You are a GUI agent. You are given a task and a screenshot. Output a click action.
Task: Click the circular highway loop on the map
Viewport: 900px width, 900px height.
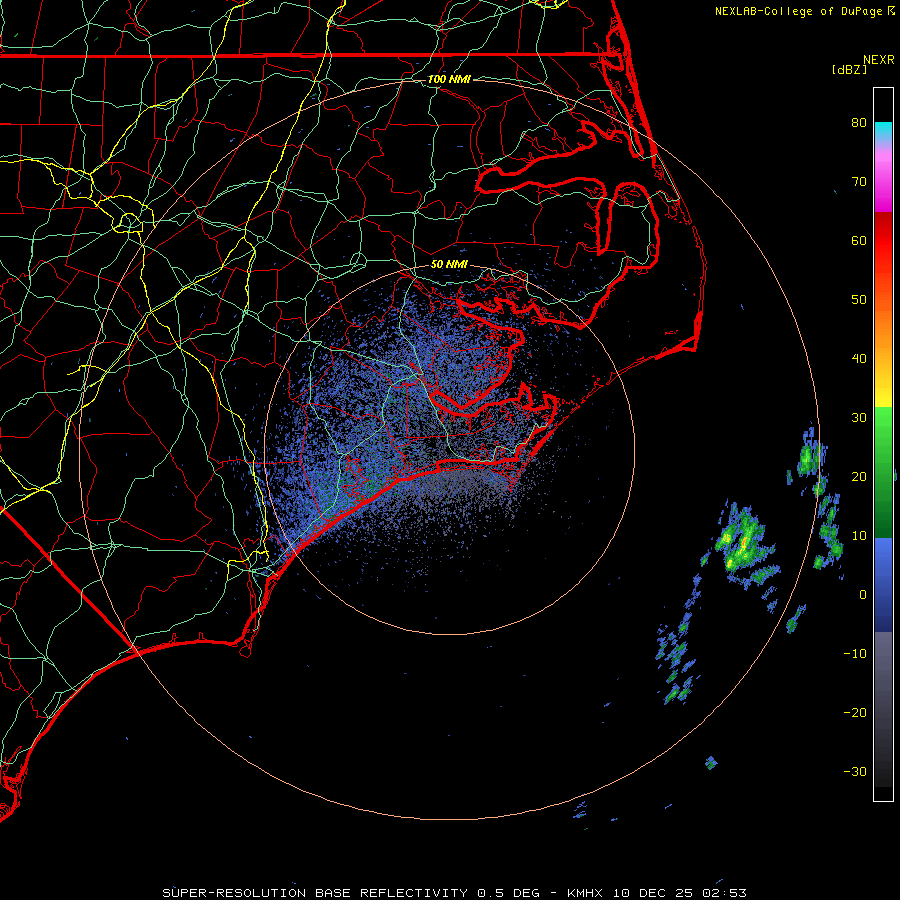pyautogui.click(x=129, y=221)
